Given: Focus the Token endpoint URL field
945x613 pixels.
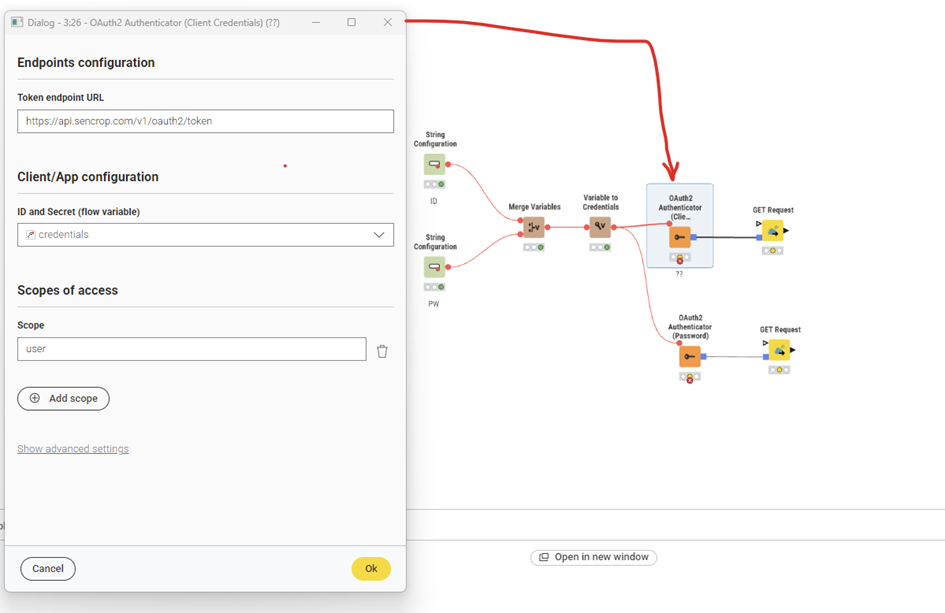Looking at the screenshot, I should click(x=206, y=121).
